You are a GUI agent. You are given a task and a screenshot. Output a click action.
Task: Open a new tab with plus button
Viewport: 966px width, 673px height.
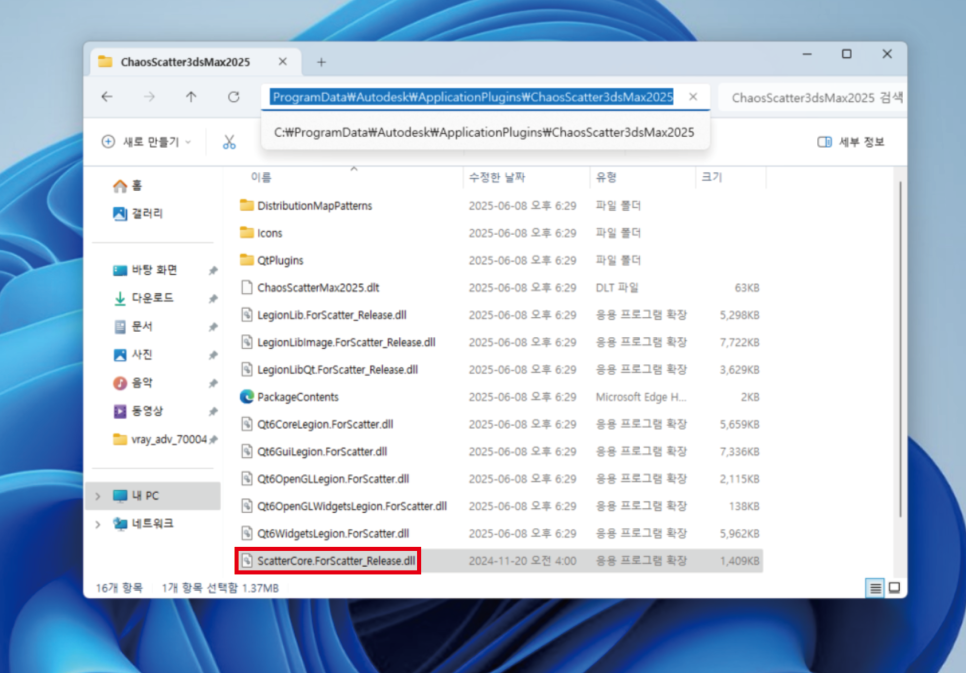click(x=321, y=62)
